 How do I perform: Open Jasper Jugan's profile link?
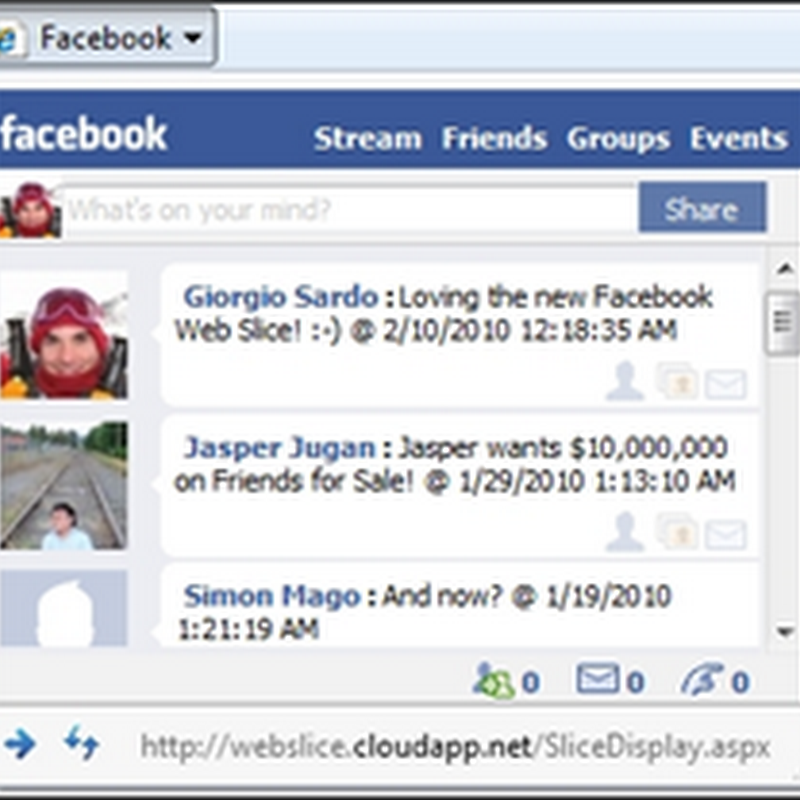click(280, 448)
